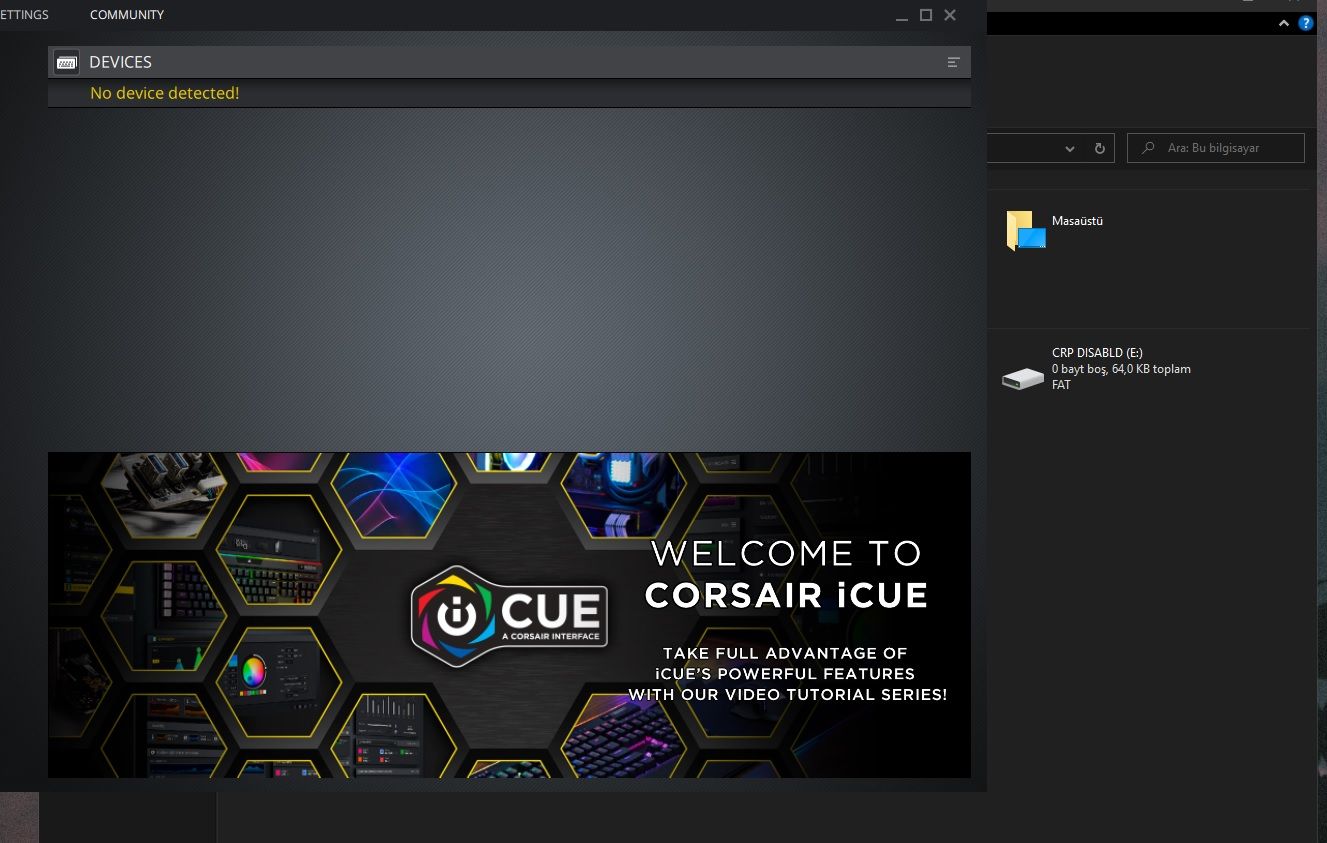
Task: Open the Welcome to Corsair iCUE banner
Action: [509, 615]
